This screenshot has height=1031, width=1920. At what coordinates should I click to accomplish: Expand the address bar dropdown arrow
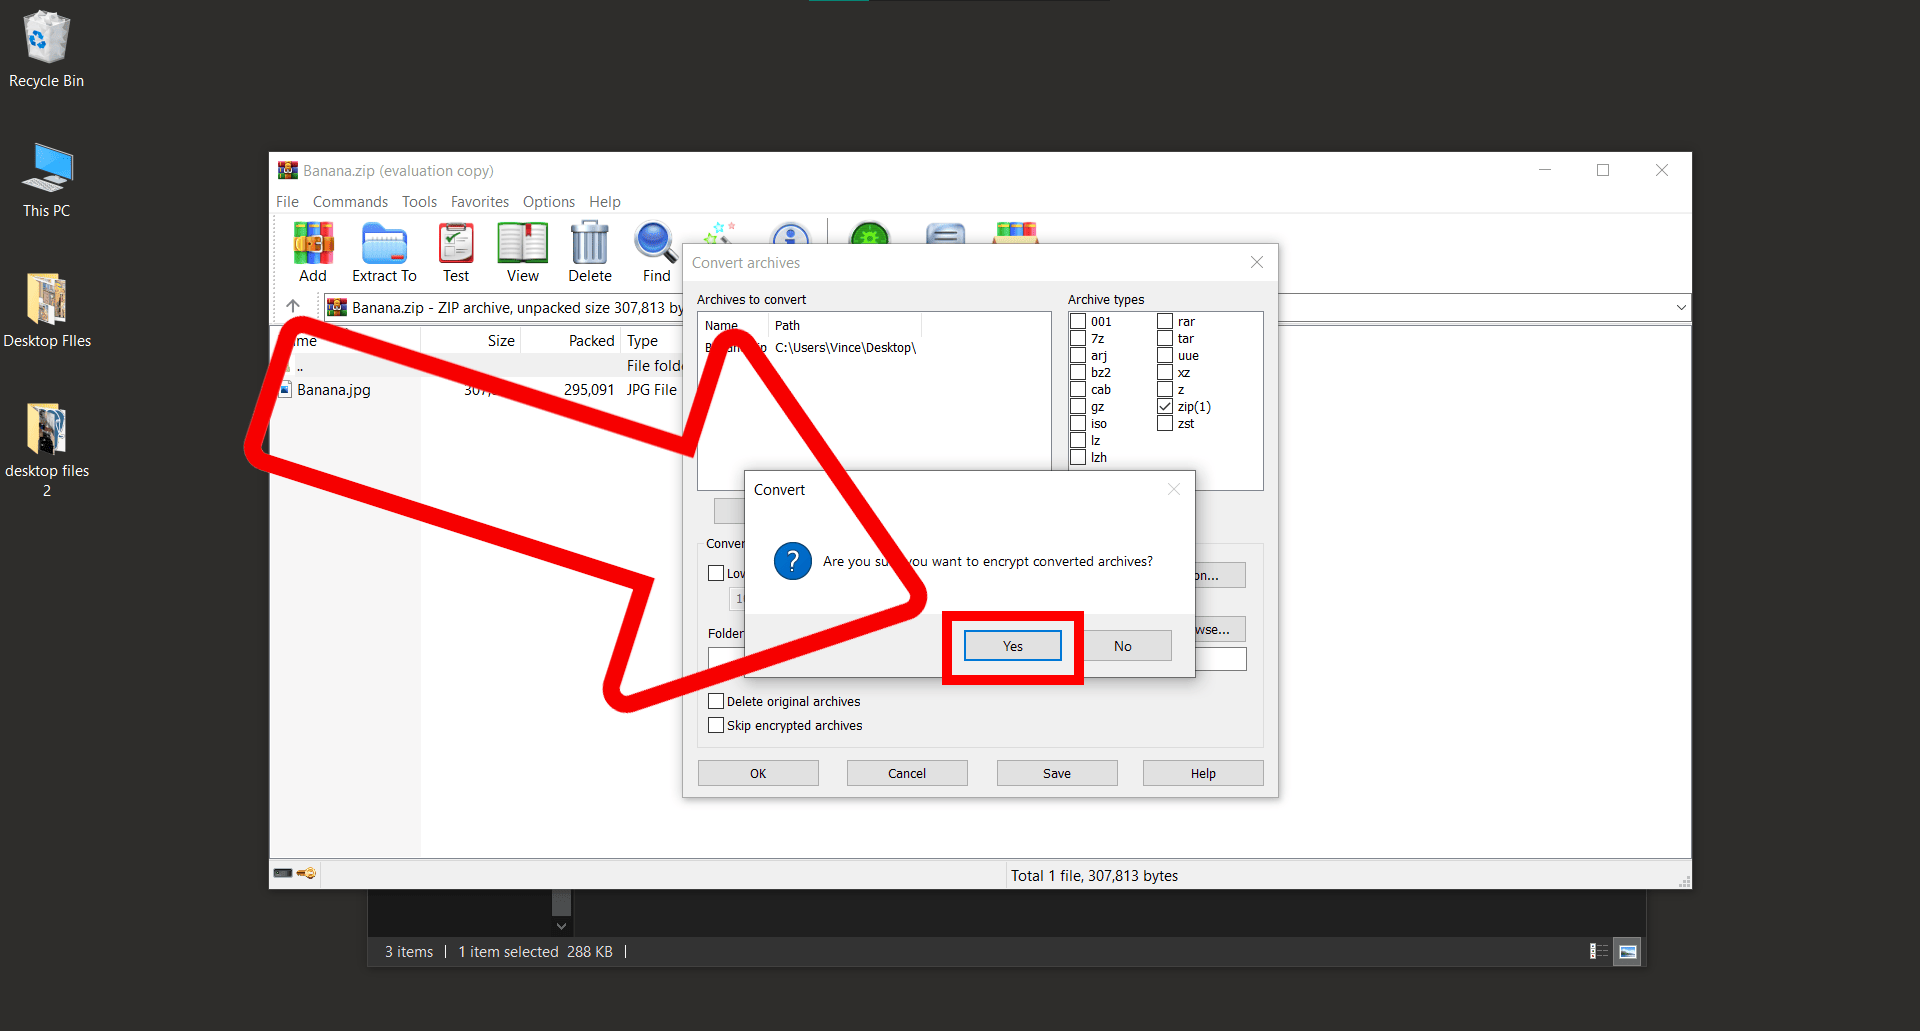pos(1680,307)
